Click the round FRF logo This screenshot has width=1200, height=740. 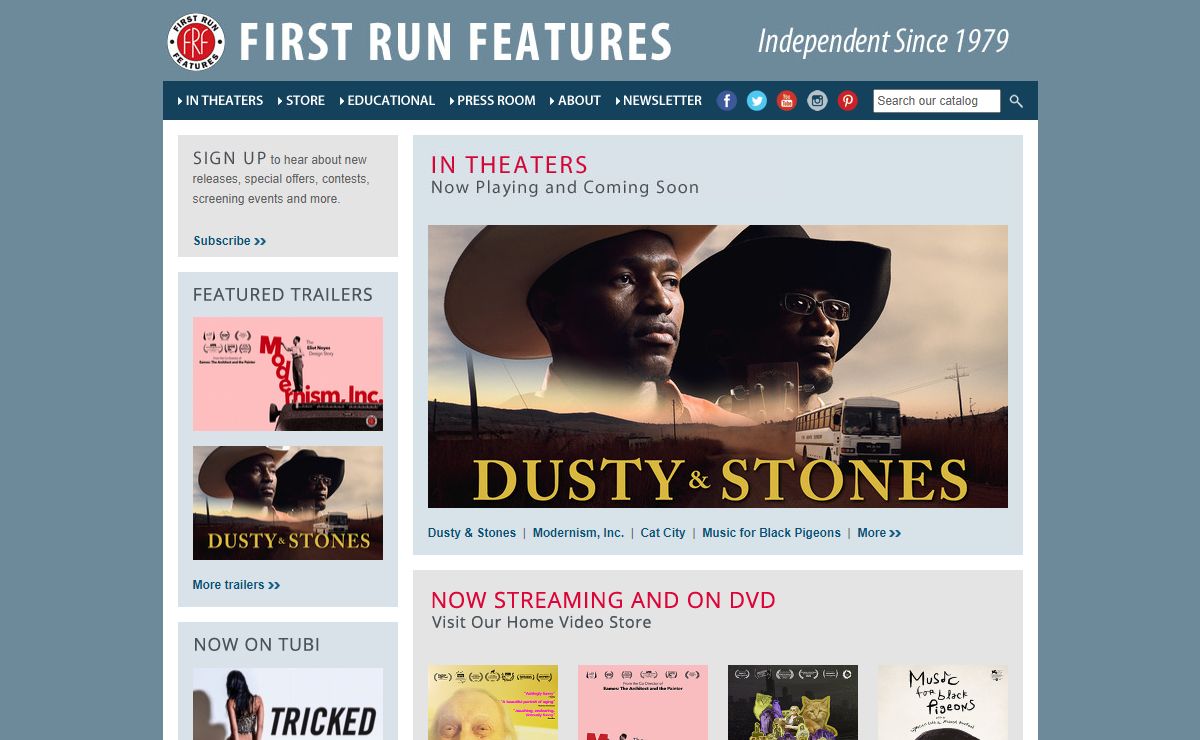click(x=196, y=42)
